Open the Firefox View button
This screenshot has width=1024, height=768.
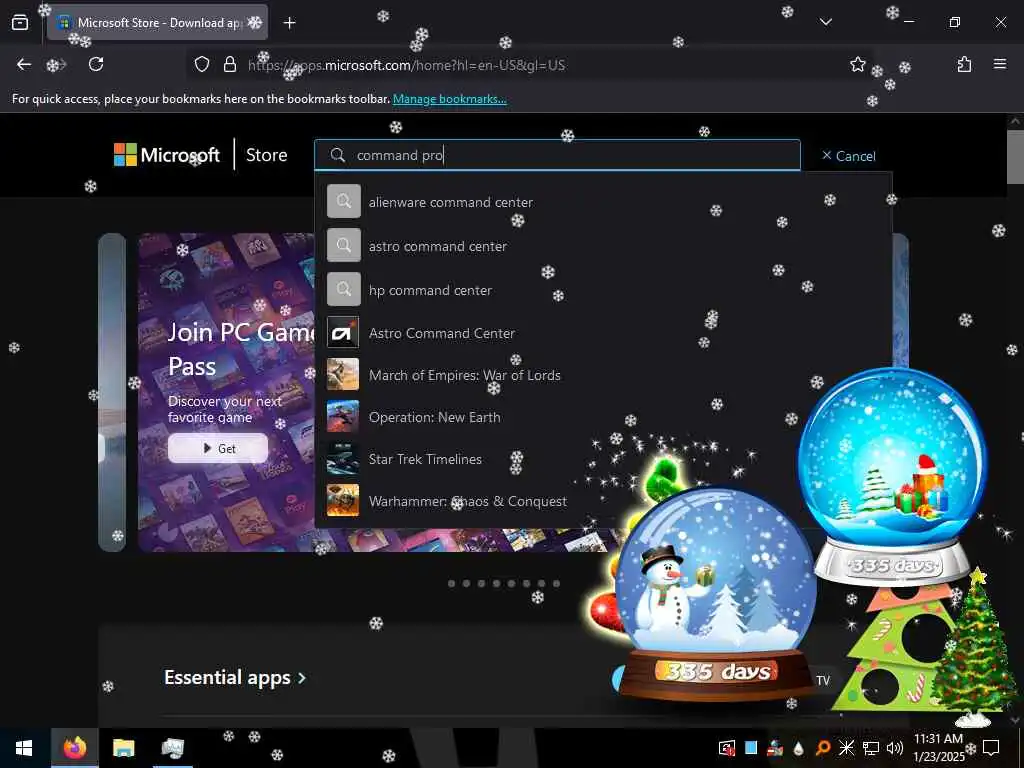(20, 23)
